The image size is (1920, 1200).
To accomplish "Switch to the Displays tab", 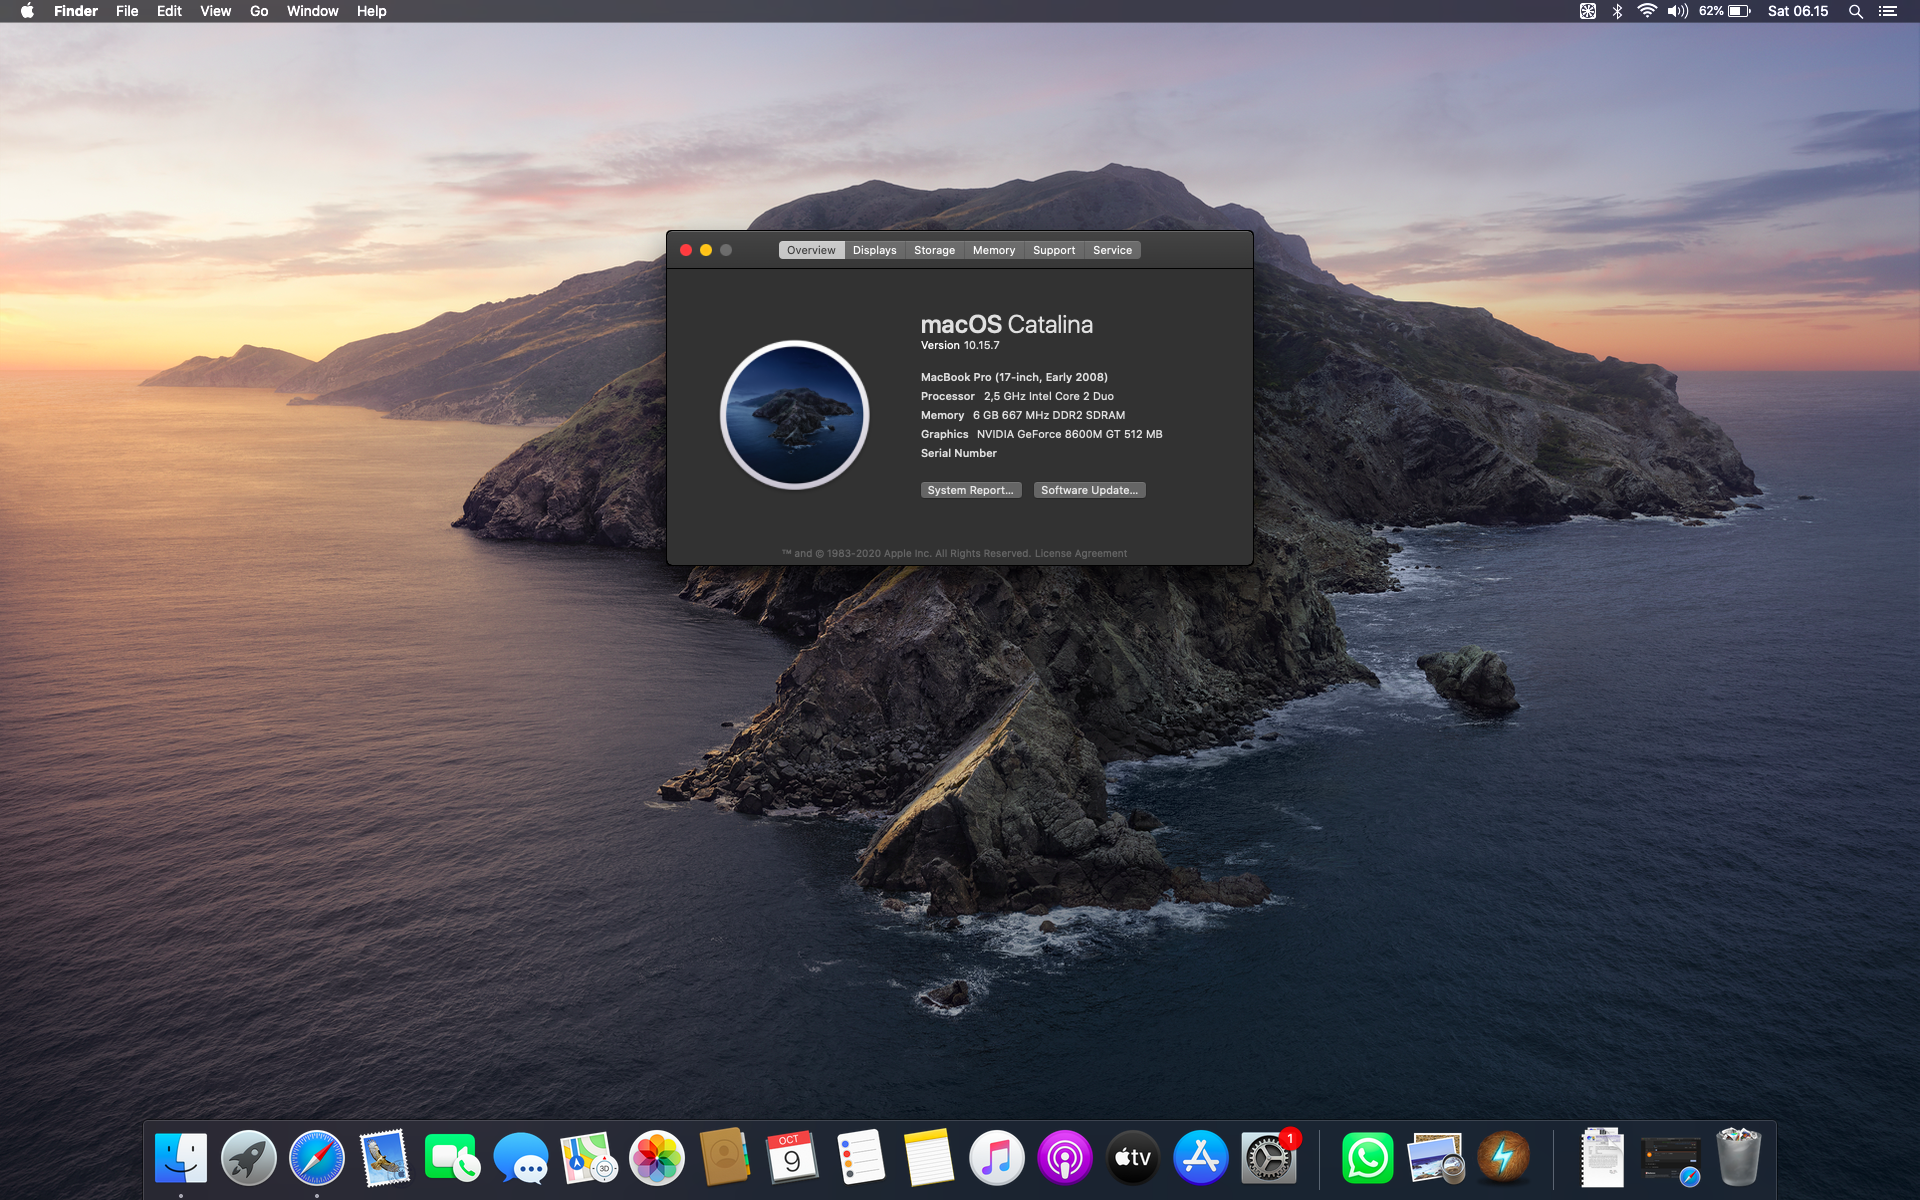I will coord(874,250).
